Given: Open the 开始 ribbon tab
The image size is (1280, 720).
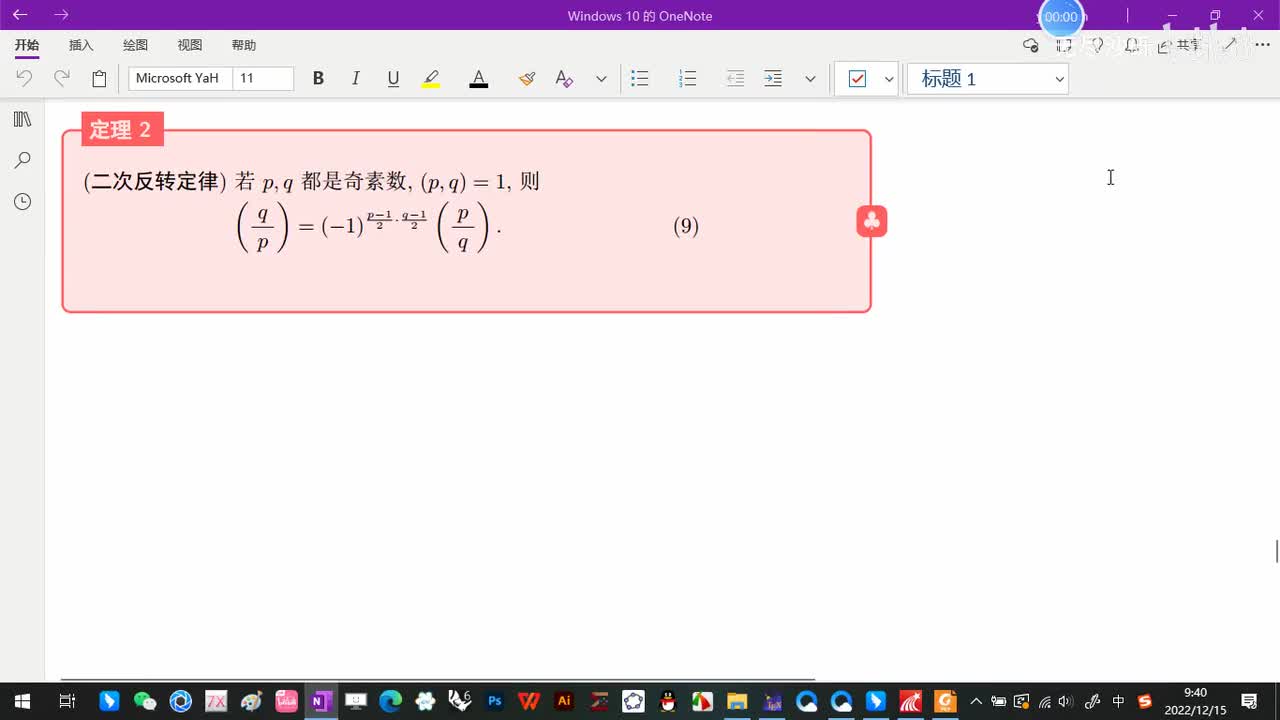Looking at the screenshot, I should click(x=27, y=45).
